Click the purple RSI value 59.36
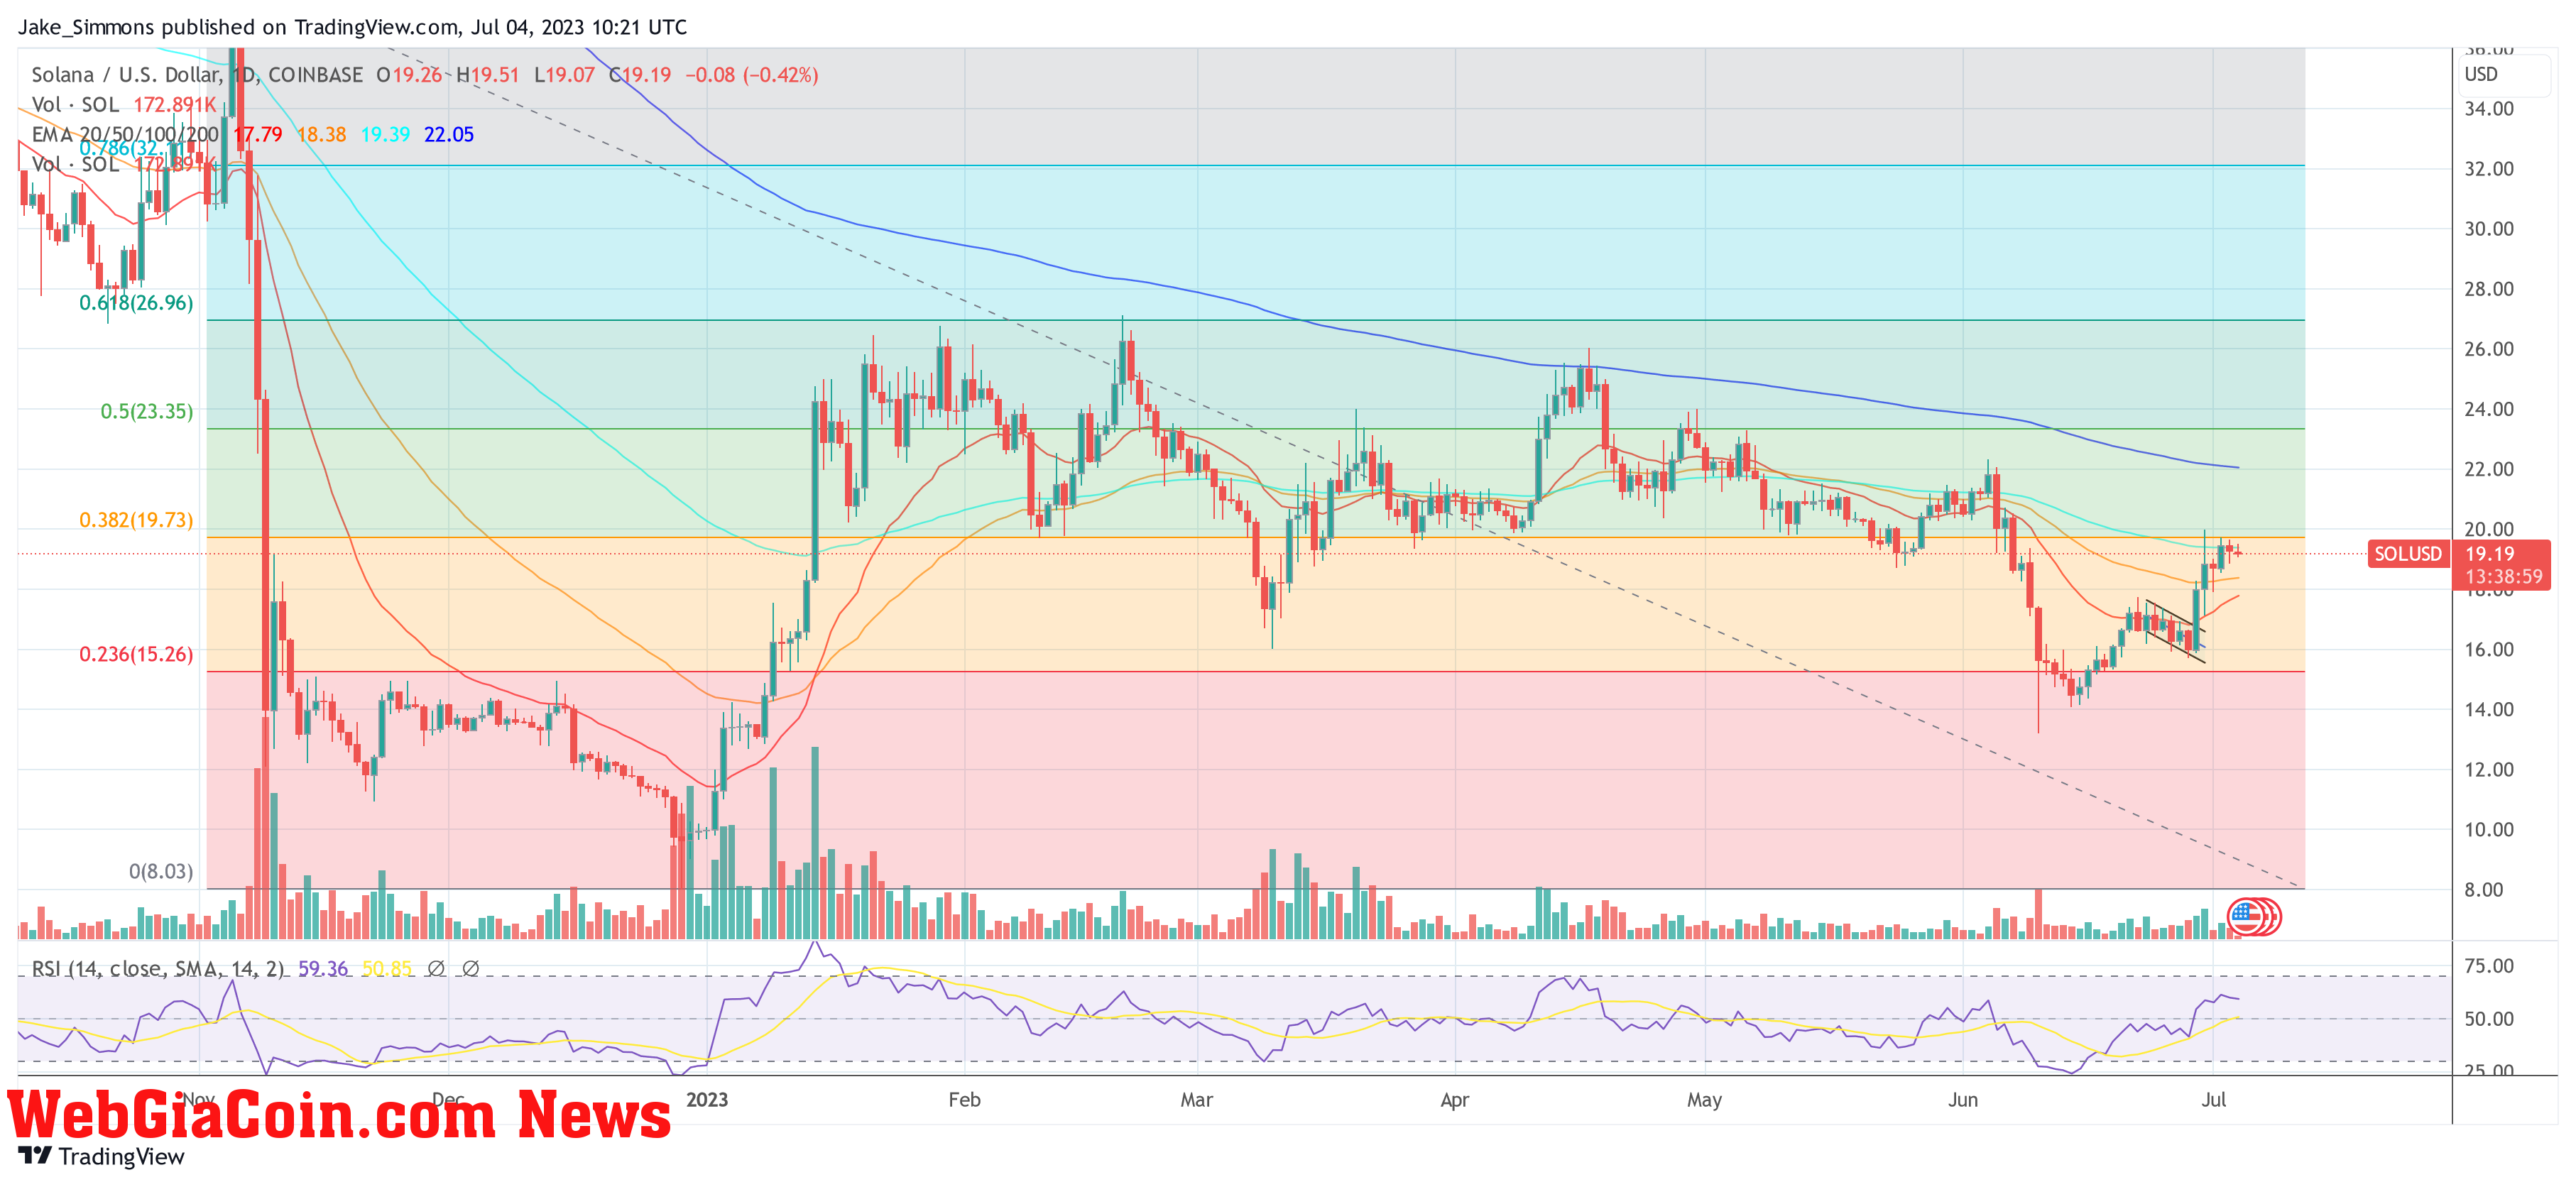Screen dimensions: 2576x1187 pos(323,968)
